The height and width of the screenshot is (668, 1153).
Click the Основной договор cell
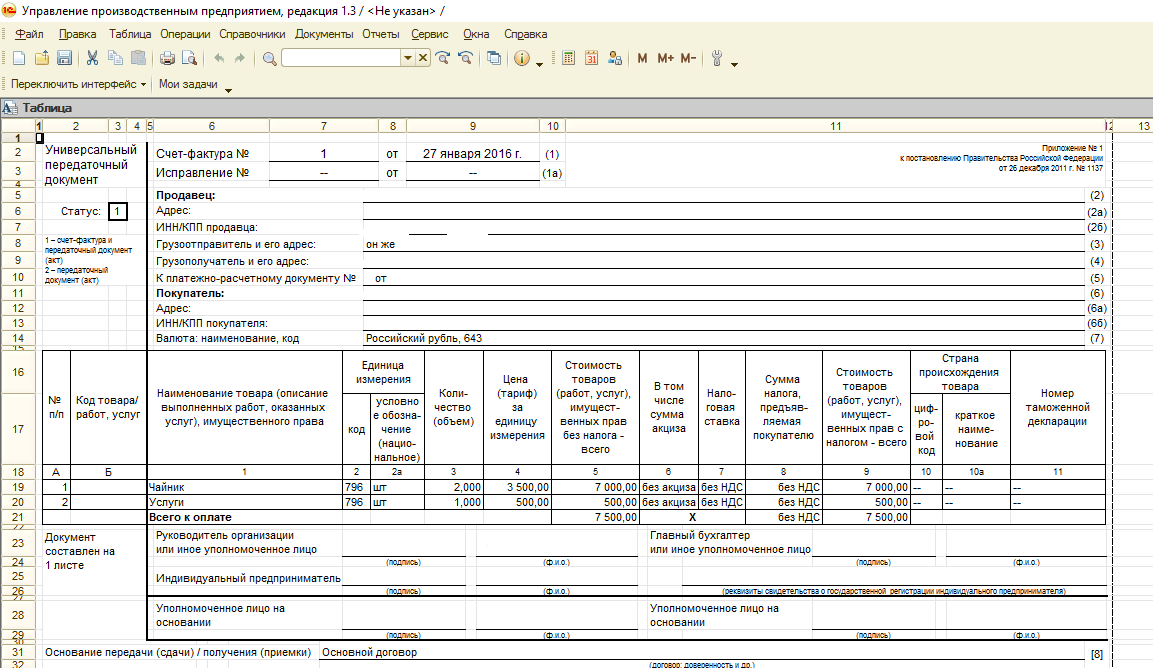click(x=704, y=653)
